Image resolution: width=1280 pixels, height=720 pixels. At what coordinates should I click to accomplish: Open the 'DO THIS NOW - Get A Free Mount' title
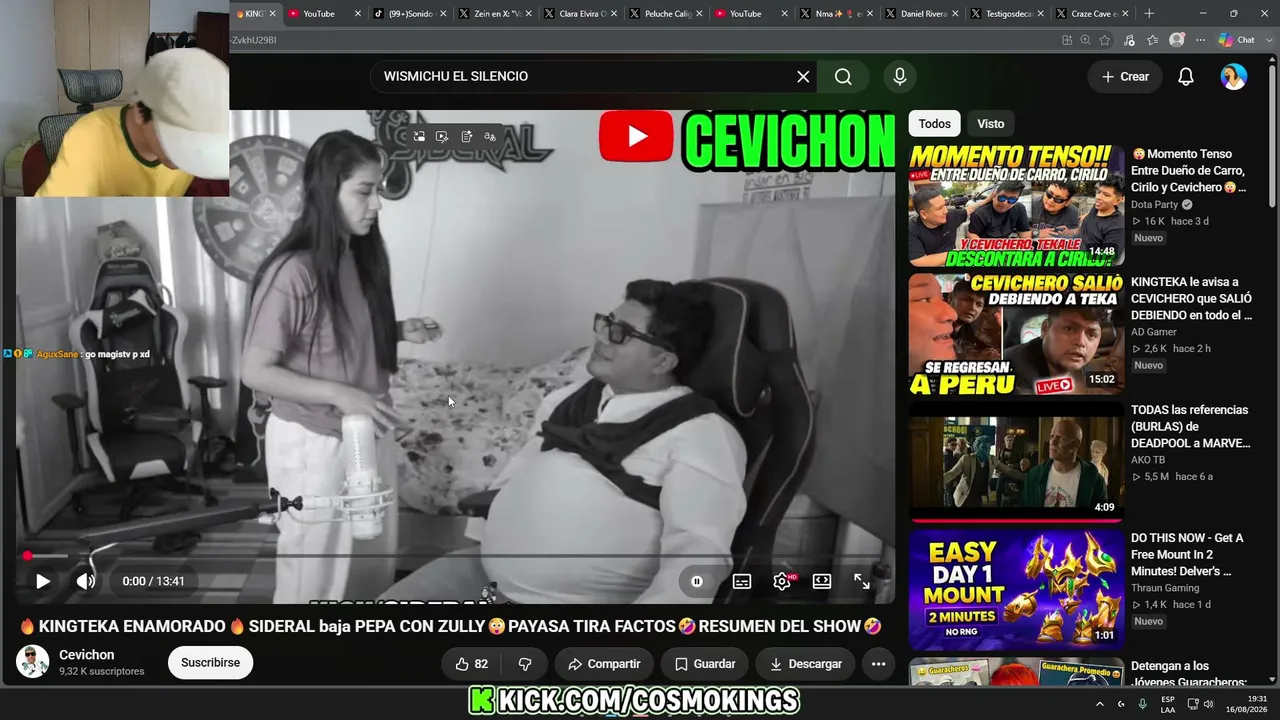(1188, 555)
